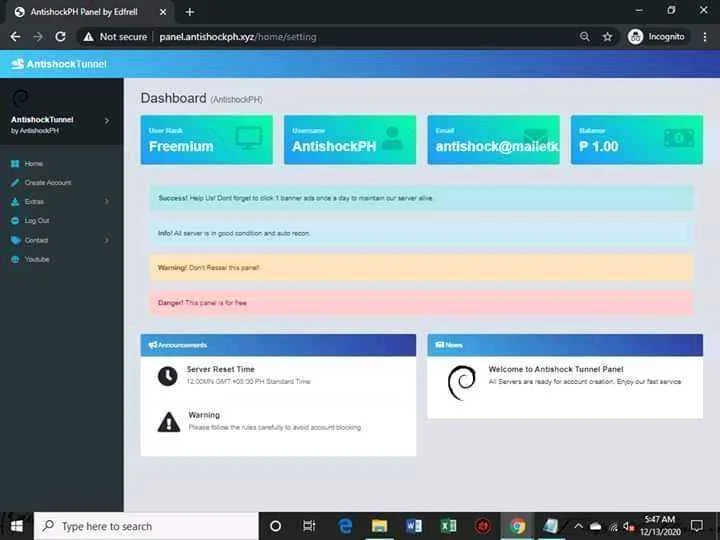
Task: Open the Windows Start menu
Action: point(17,526)
